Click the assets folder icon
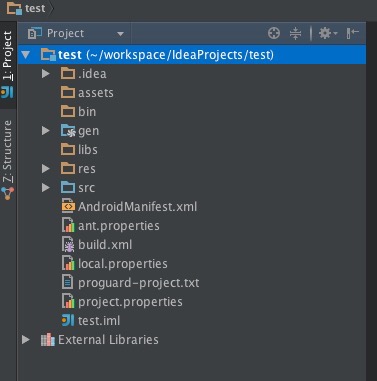377x381 pixels. coord(68,92)
